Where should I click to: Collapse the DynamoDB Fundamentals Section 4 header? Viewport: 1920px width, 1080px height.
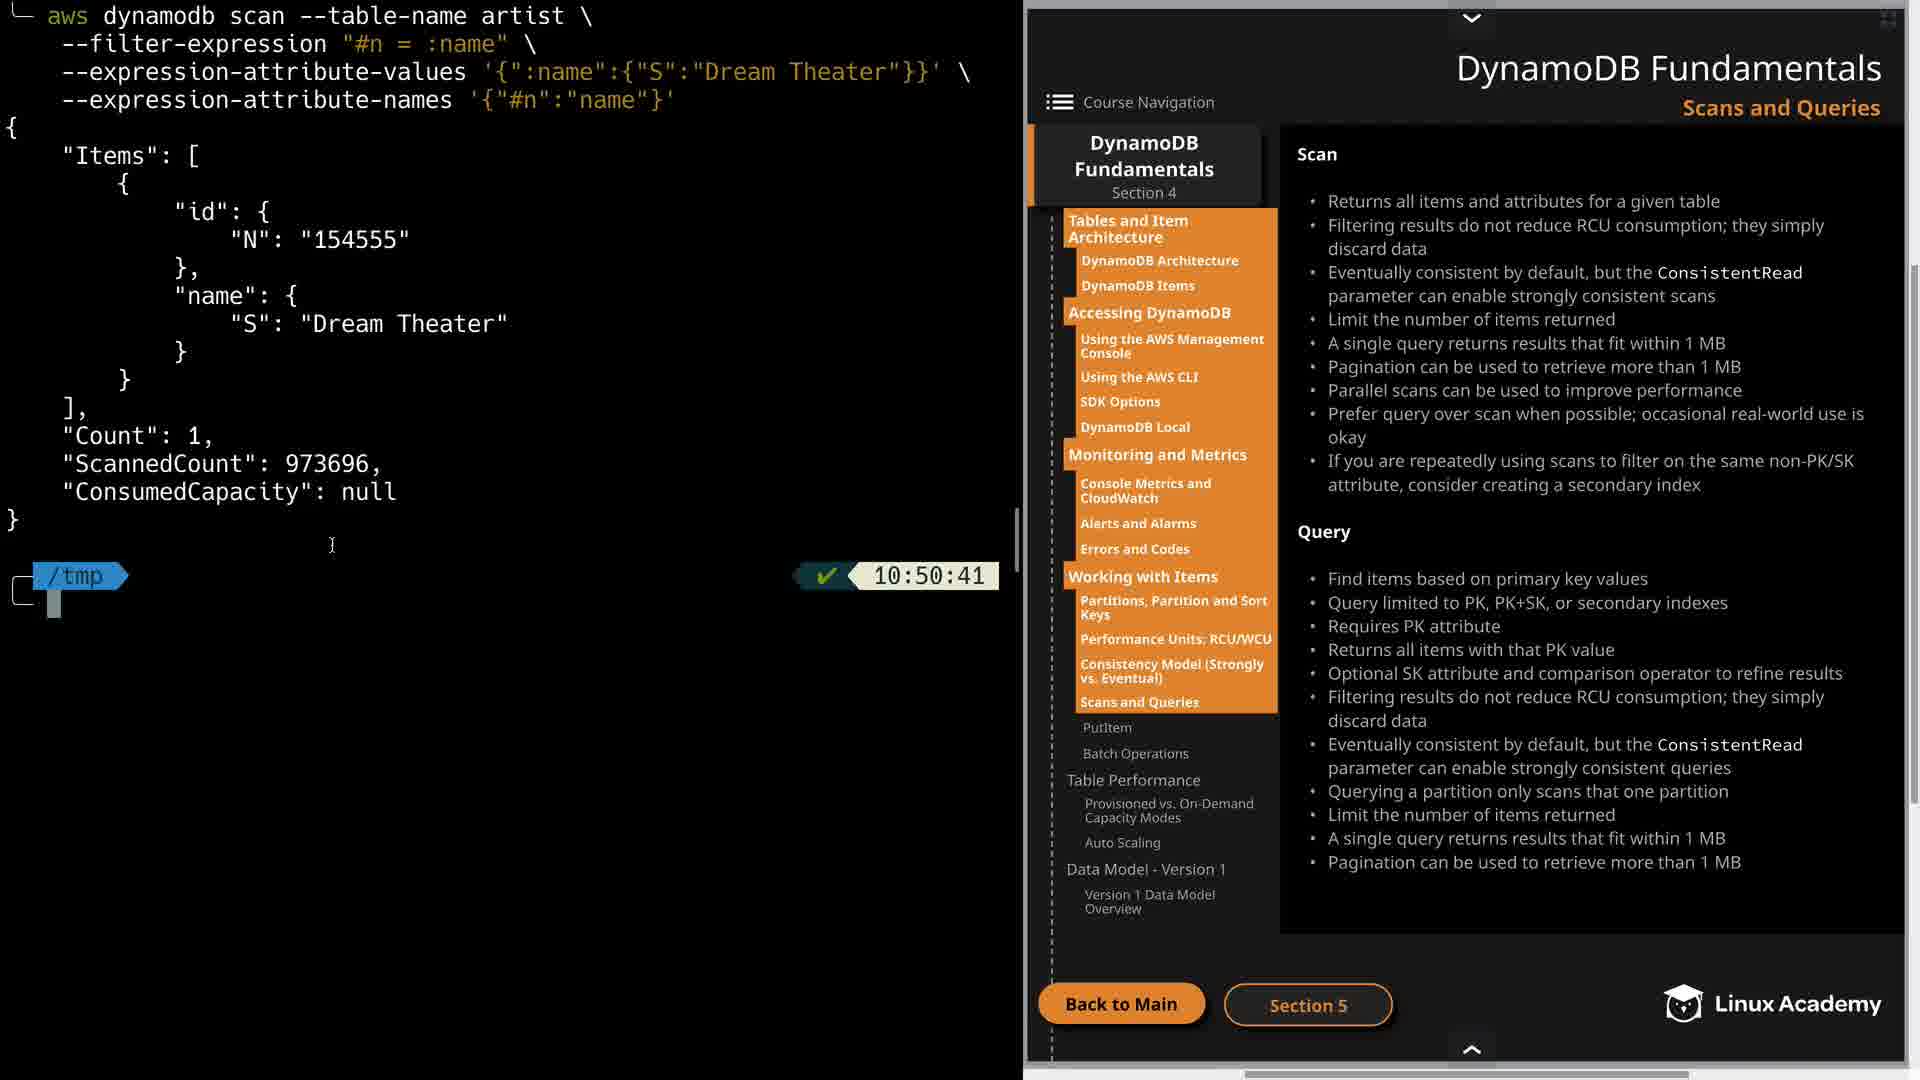click(1144, 166)
